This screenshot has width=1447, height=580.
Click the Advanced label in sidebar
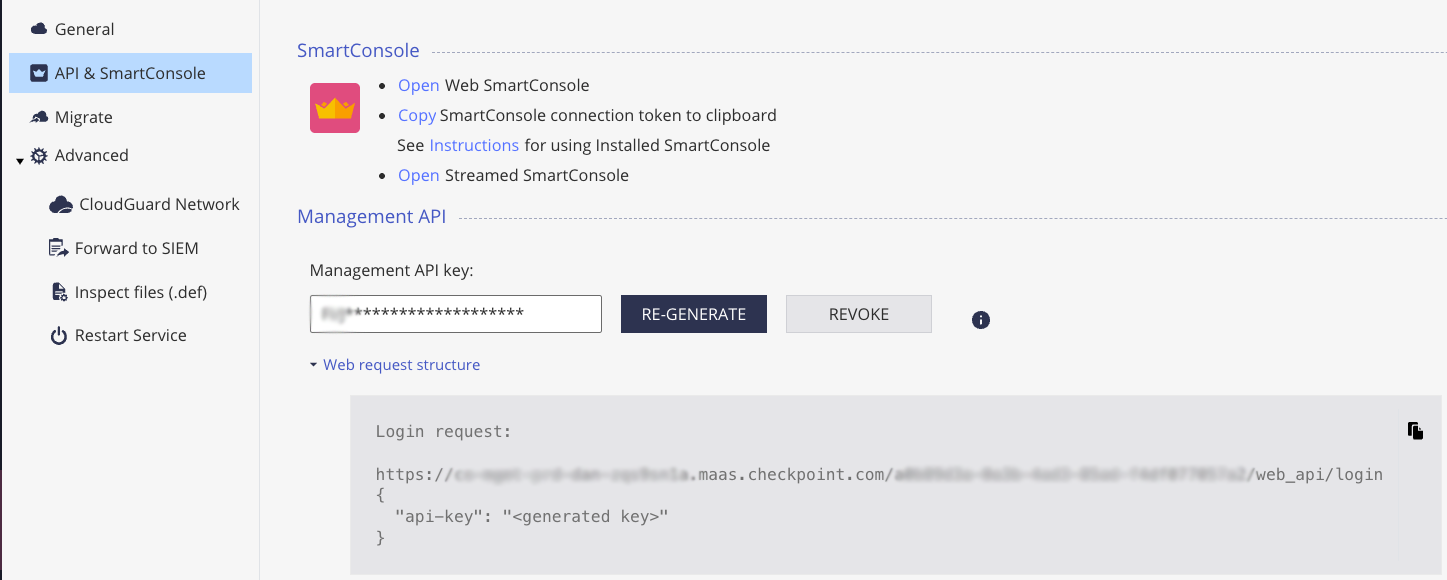pyautogui.click(x=92, y=155)
